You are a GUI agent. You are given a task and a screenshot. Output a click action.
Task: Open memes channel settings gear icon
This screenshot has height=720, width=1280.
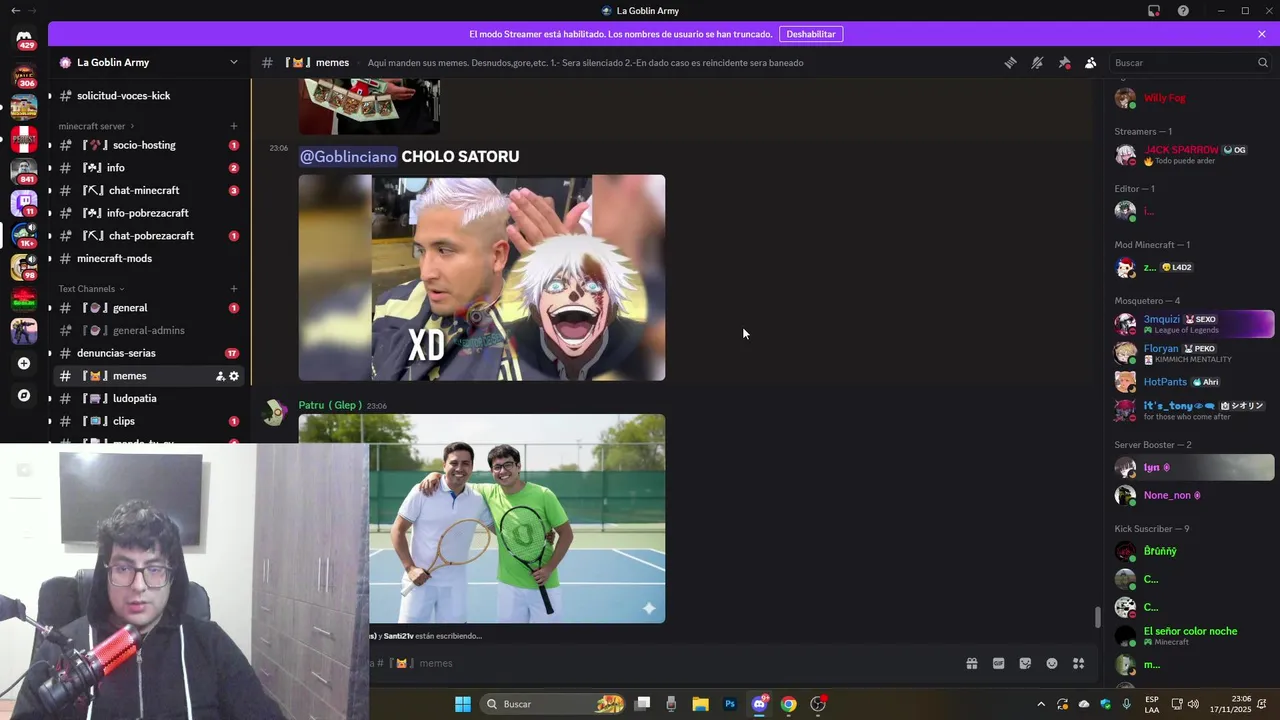[234, 376]
